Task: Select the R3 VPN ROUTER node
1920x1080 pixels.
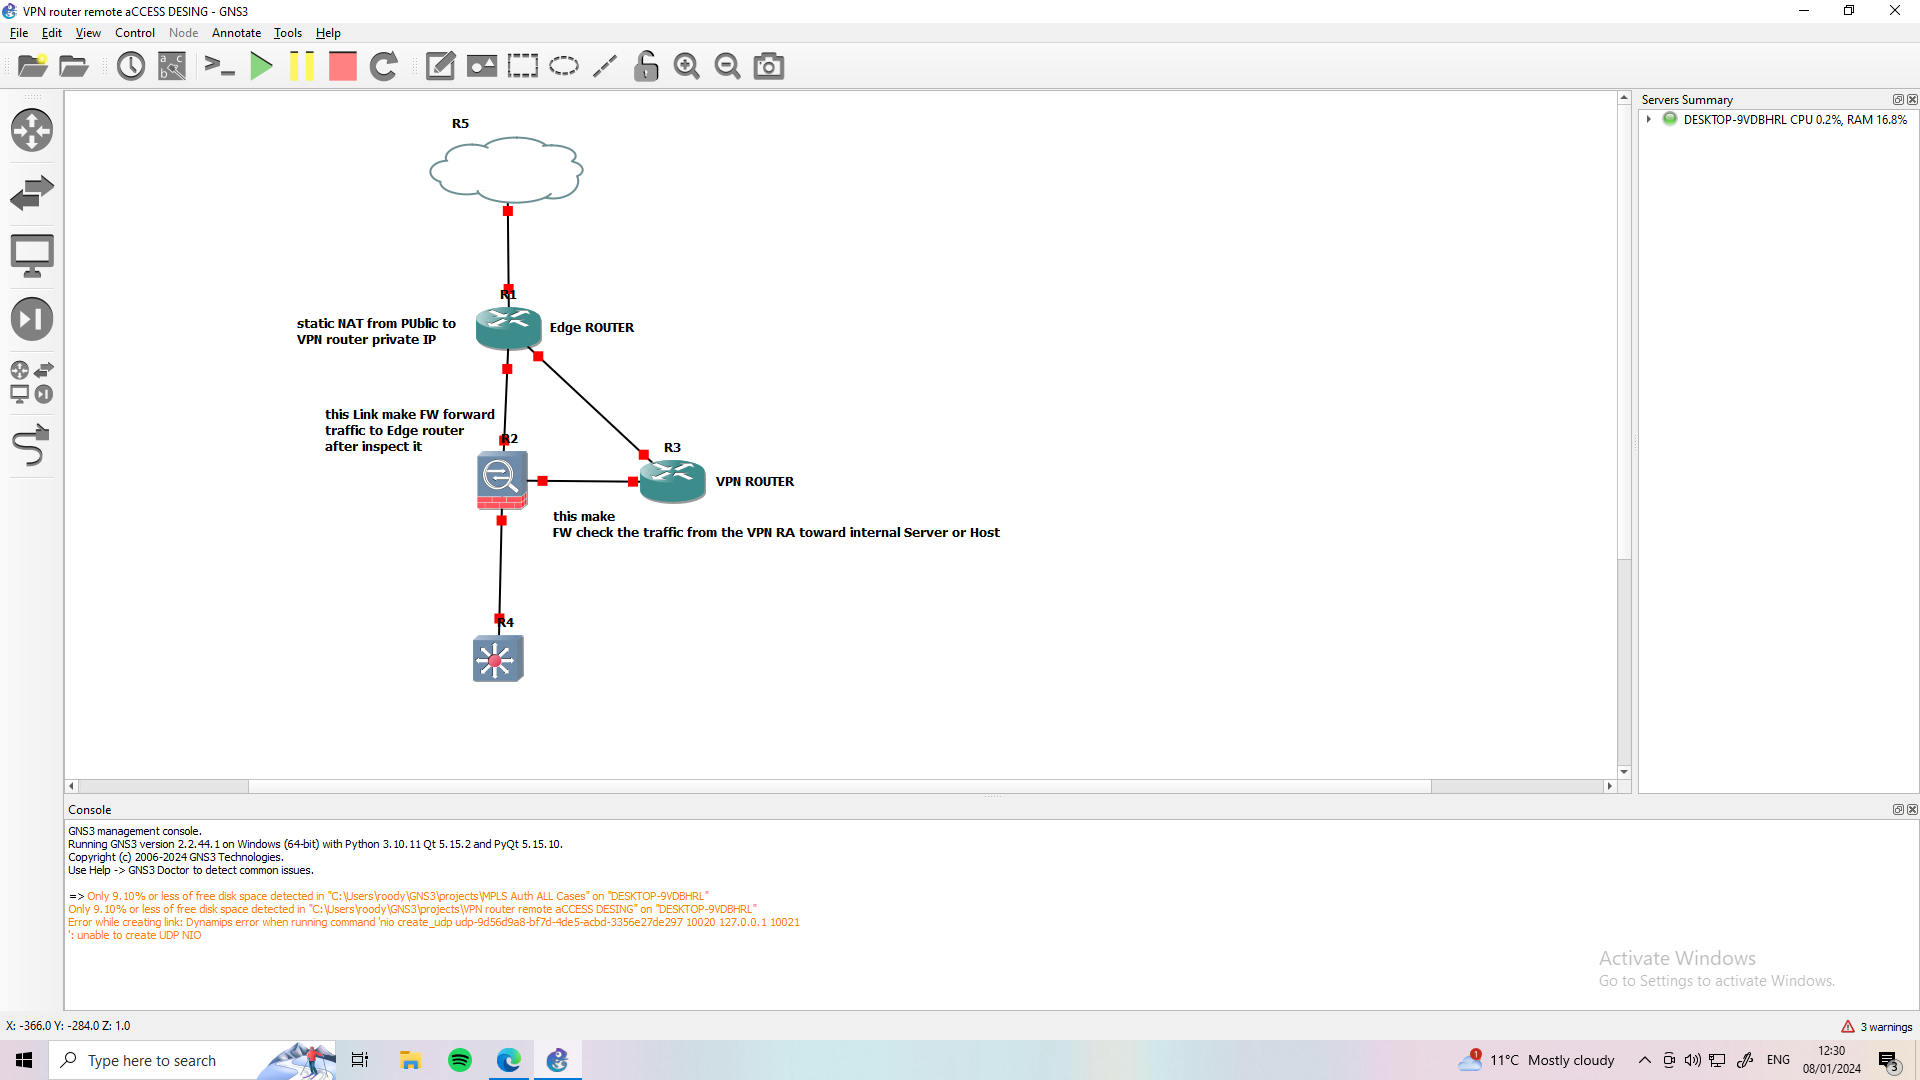Action: coord(672,481)
